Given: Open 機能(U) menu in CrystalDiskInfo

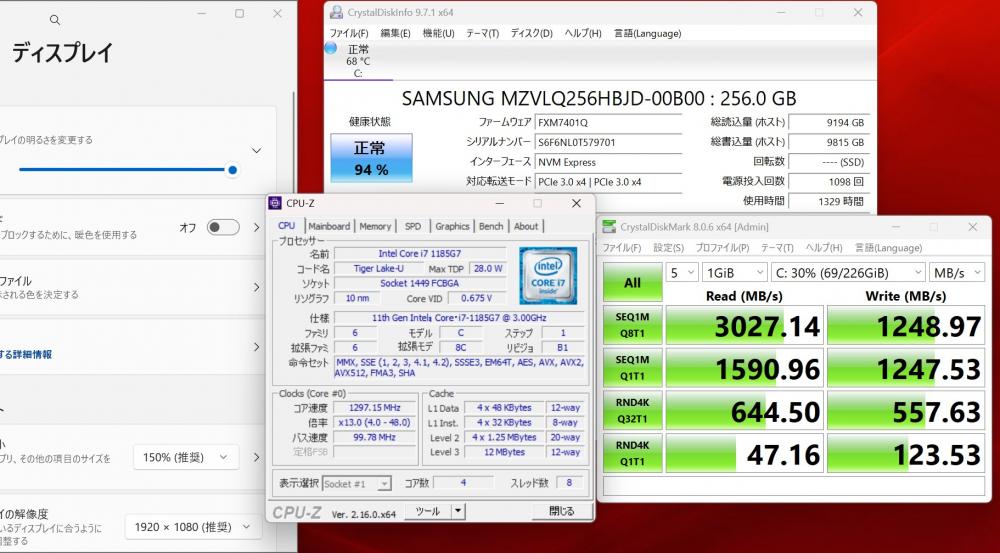Looking at the screenshot, I should [x=438, y=33].
